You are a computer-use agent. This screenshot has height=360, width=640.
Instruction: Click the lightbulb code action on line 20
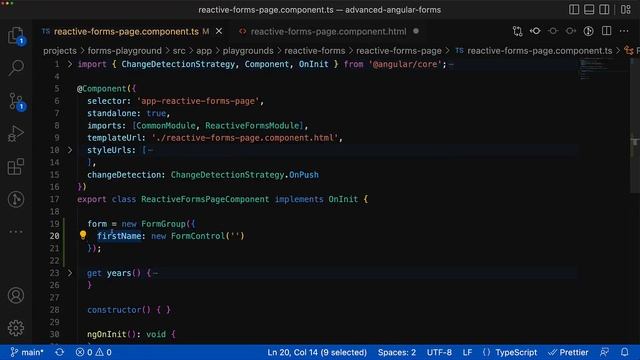click(x=83, y=235)
